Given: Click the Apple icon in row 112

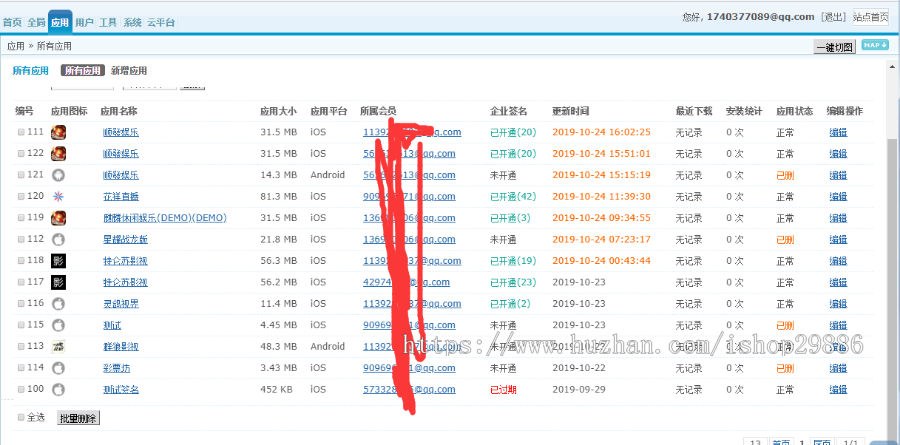Looking at the screenshot, I should (59, 239).
